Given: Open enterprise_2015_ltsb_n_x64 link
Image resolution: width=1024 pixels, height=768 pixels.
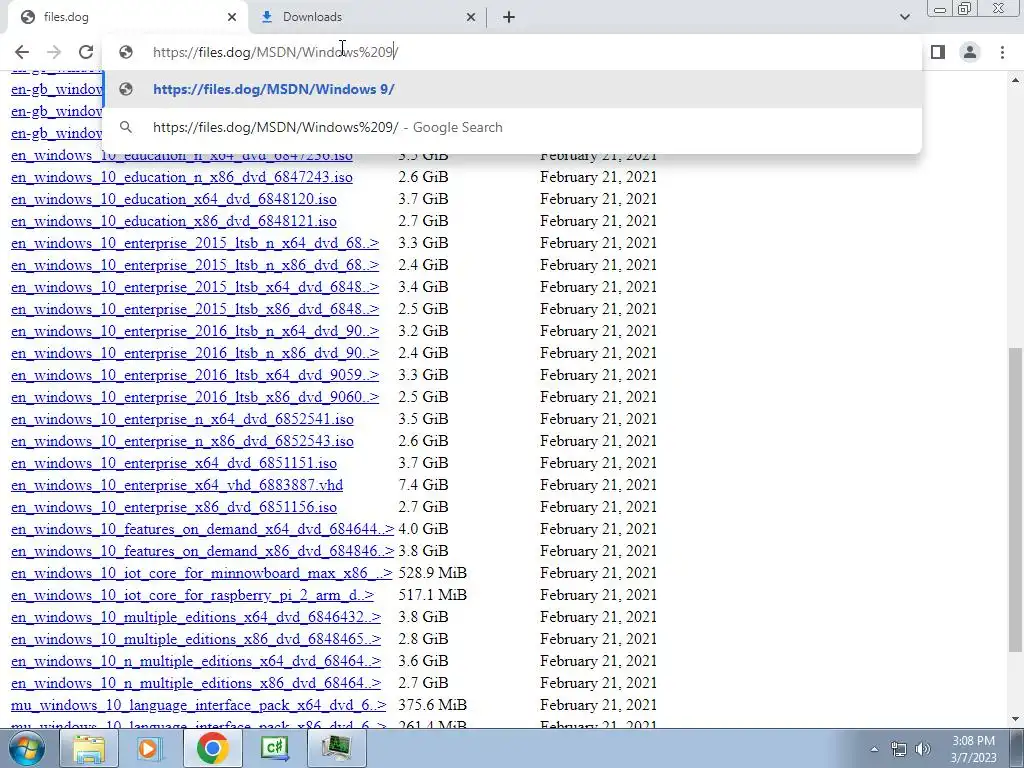Looking at the screenshot, I should pyautogui.click(x=195, y=243).
